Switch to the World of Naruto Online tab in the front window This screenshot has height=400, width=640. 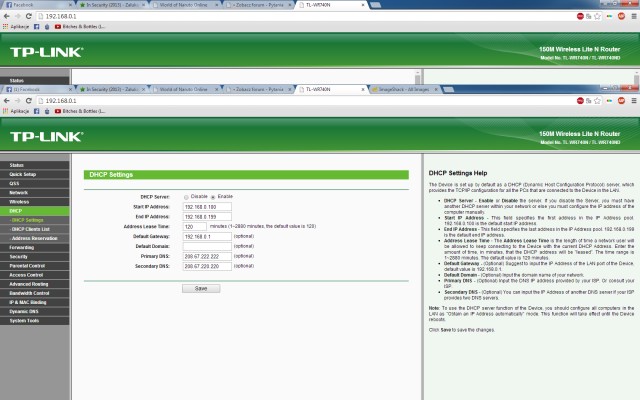[x=184, y=89]
